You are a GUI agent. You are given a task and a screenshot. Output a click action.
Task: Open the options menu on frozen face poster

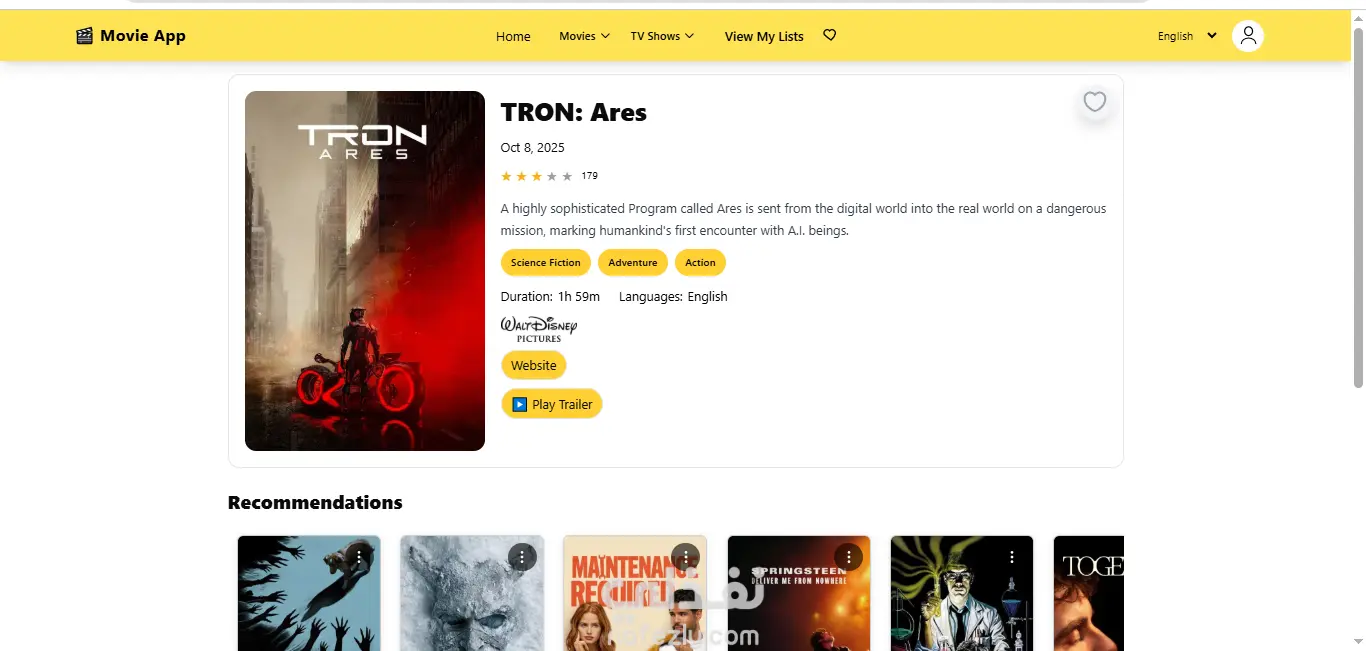pos(521,556)
